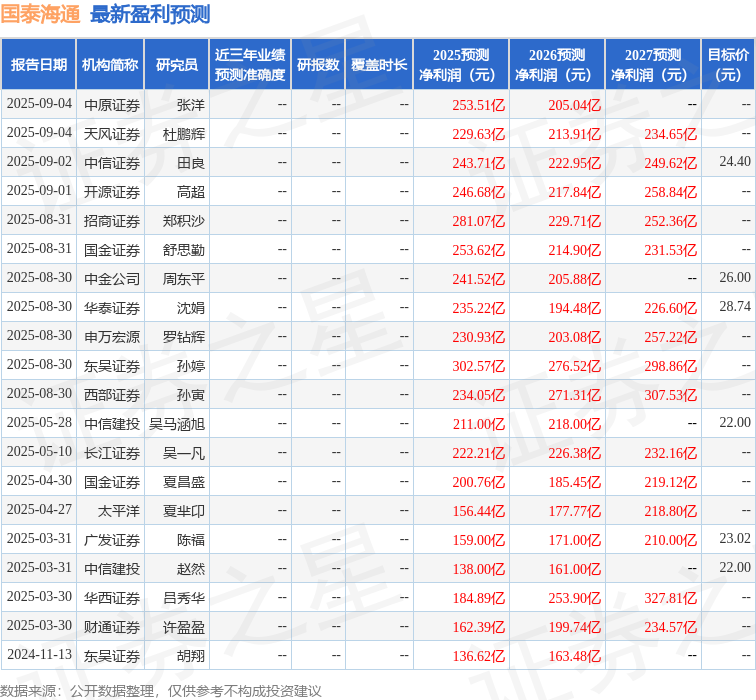Screen dimensions: 756x700
Task: Click 华泰证券 institution cell
Action: 112,308
